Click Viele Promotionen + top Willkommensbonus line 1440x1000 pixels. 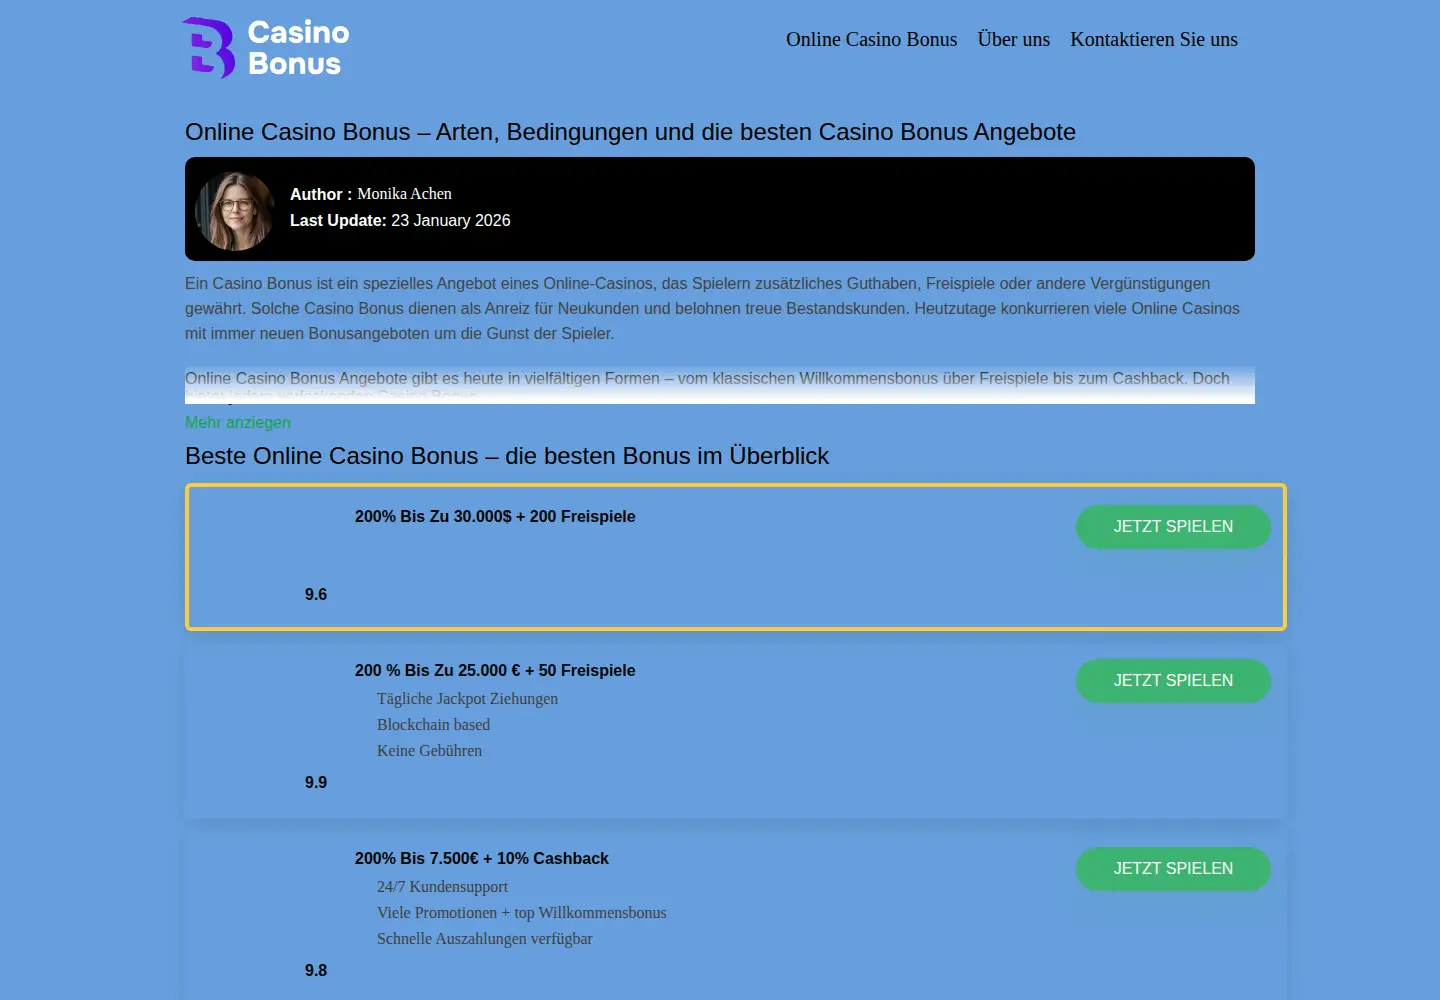click(521, 912)
